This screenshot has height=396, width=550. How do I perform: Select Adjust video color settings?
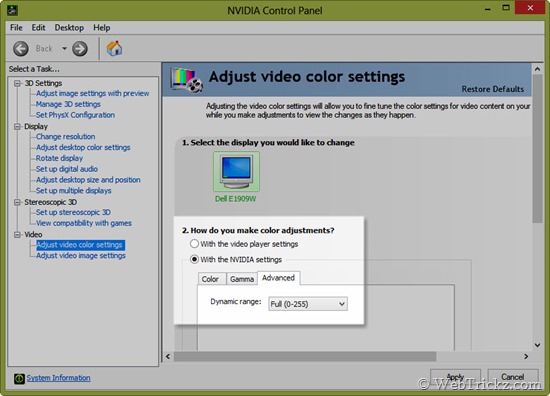[80, 245]
